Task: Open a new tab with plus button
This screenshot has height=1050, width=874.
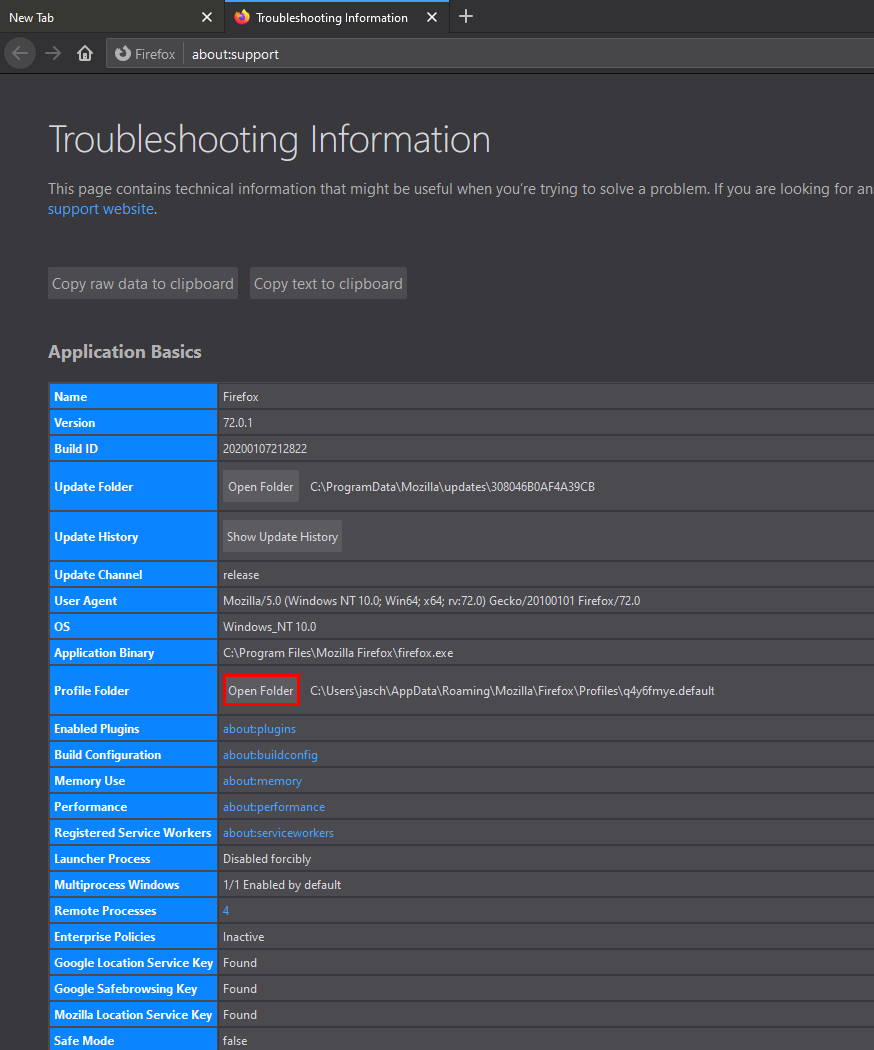Action: click(x=466, y=17)
